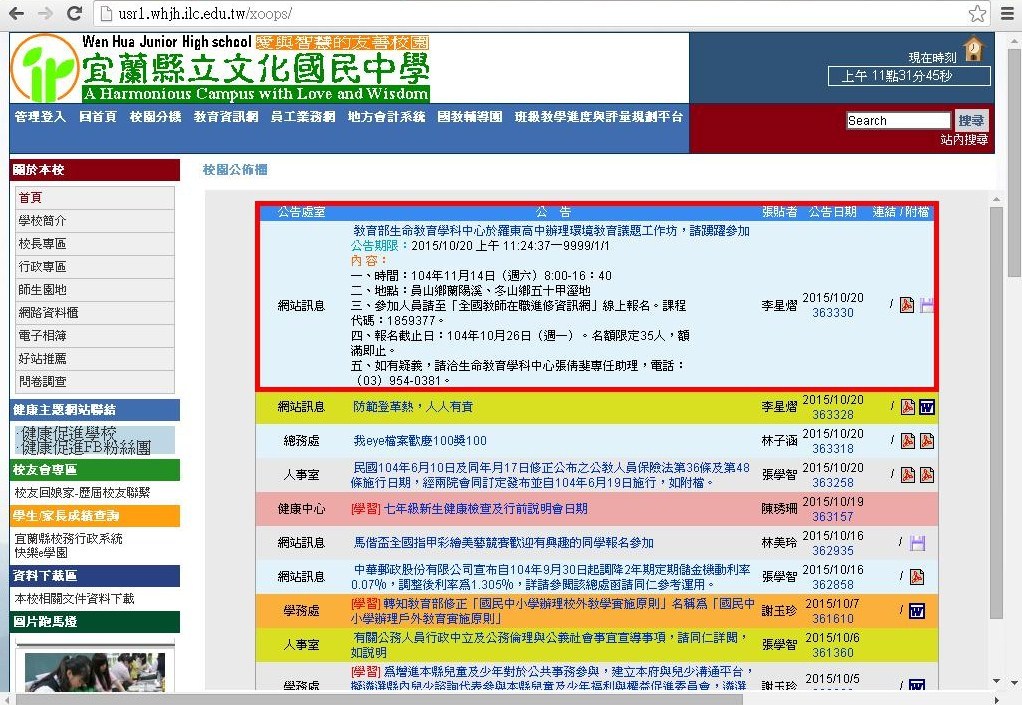
Task: Download the save-disk attachment for announcement 362935
Action: (917, 543)
